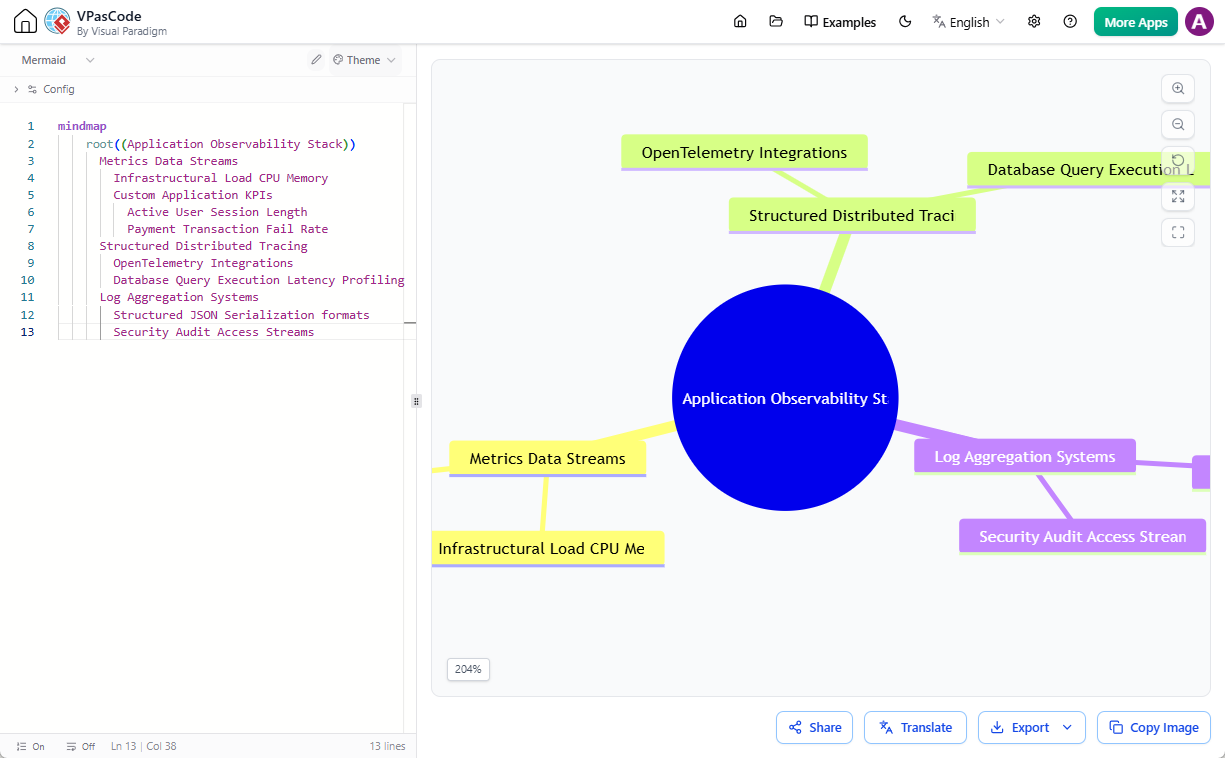
Task: Select the Metrics Data Streams node
Action: [547, 459]
